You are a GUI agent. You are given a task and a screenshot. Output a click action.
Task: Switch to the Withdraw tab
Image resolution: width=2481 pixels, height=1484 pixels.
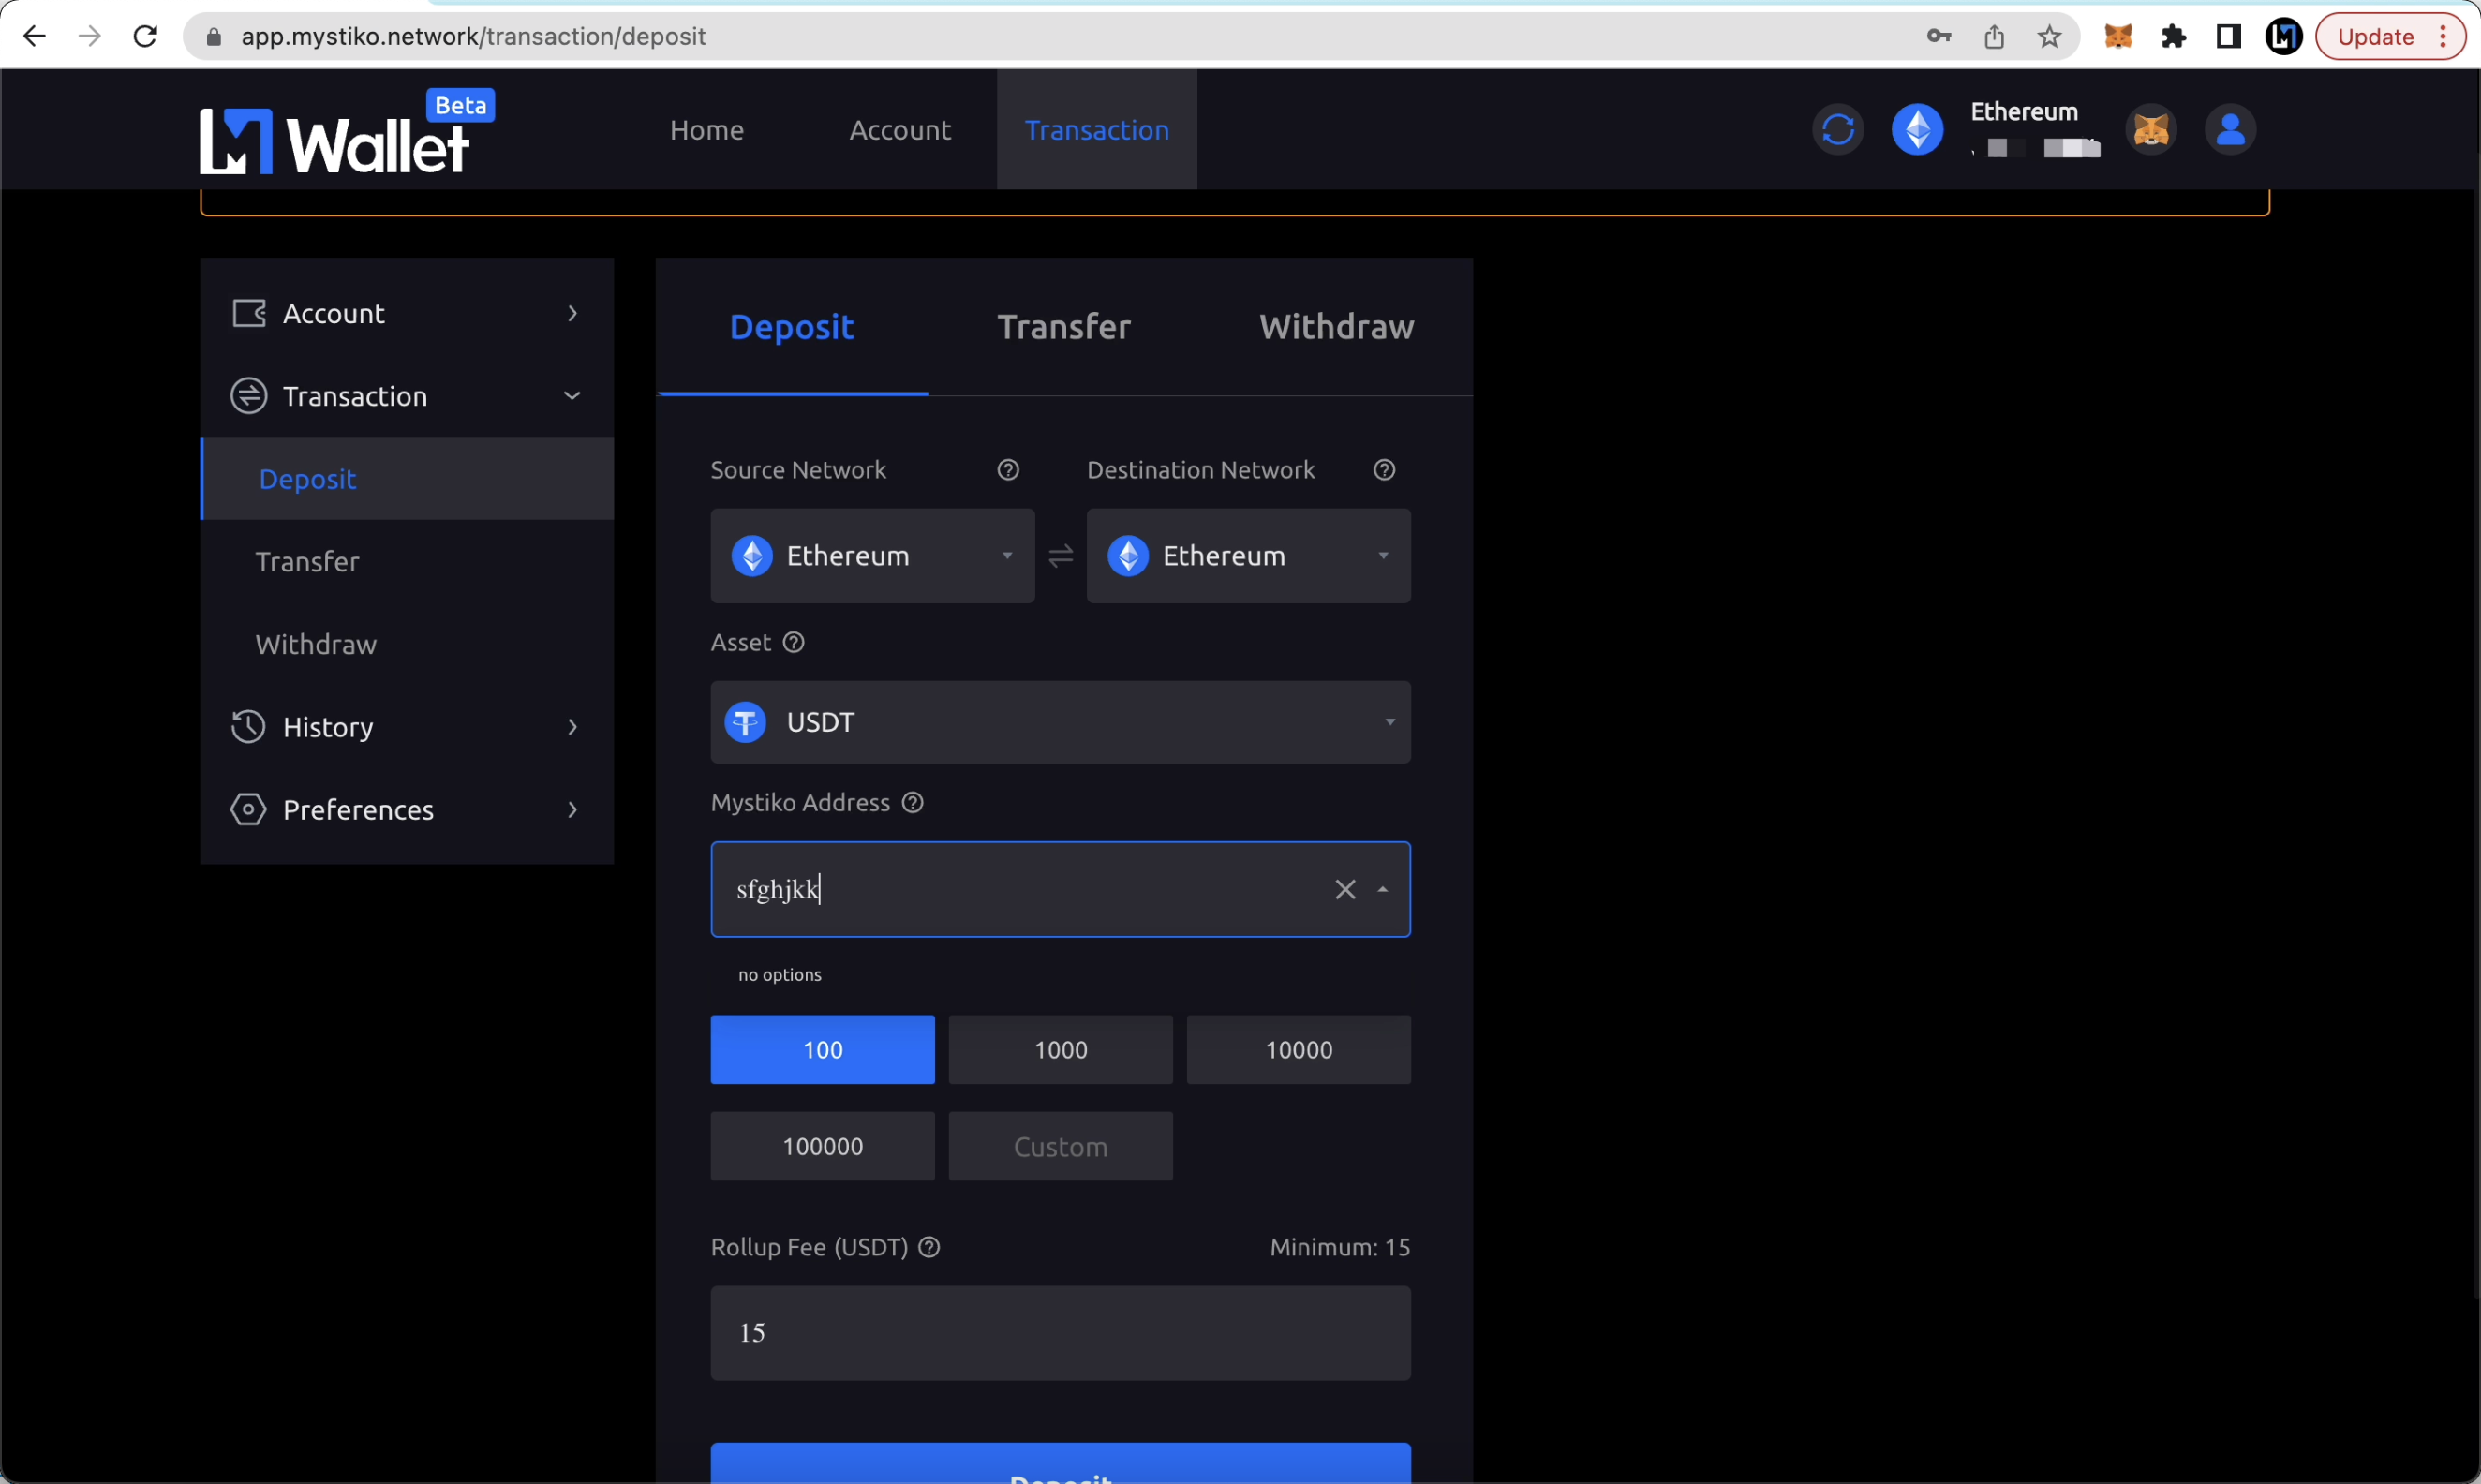1337,327
